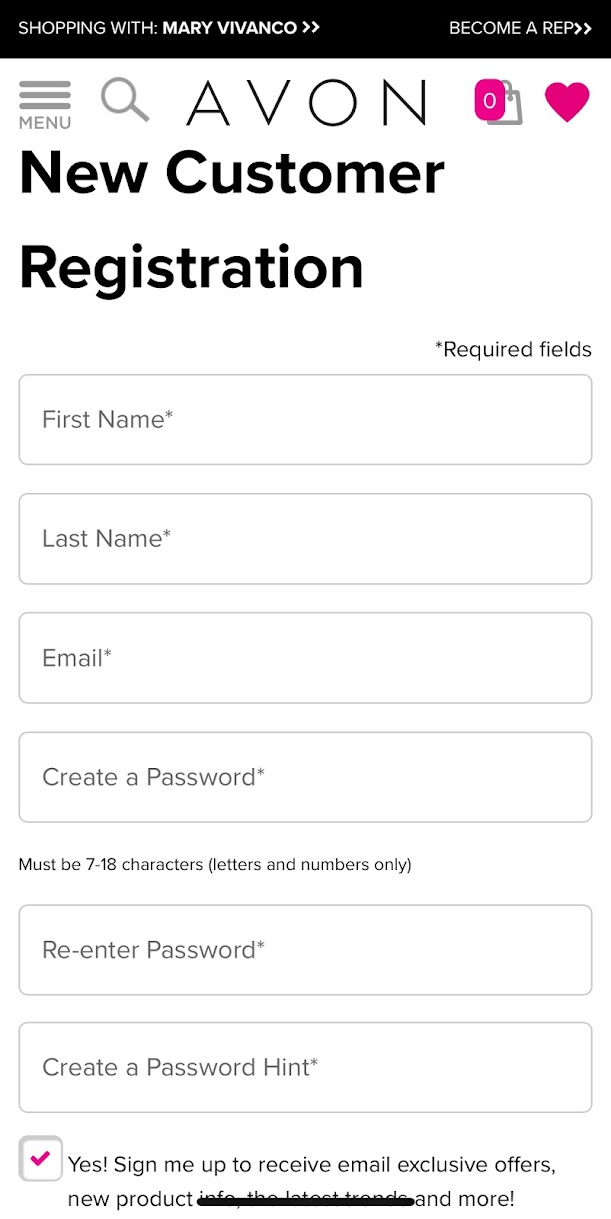This screenshot has height=1219, width=611.
Task: Uncheck the email exclusive offers checkbox
Action: (40, 1159)
